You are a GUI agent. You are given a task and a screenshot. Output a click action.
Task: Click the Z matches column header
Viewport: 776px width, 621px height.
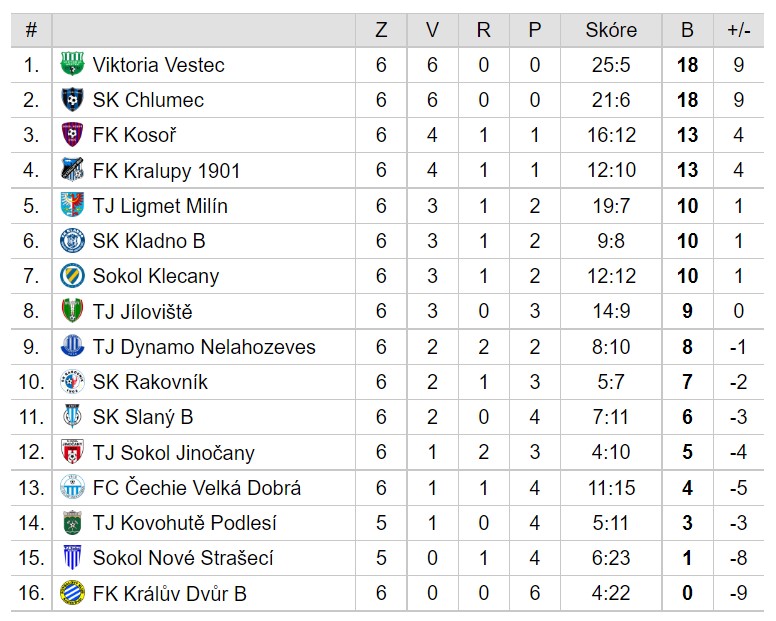tap(381, 30)
